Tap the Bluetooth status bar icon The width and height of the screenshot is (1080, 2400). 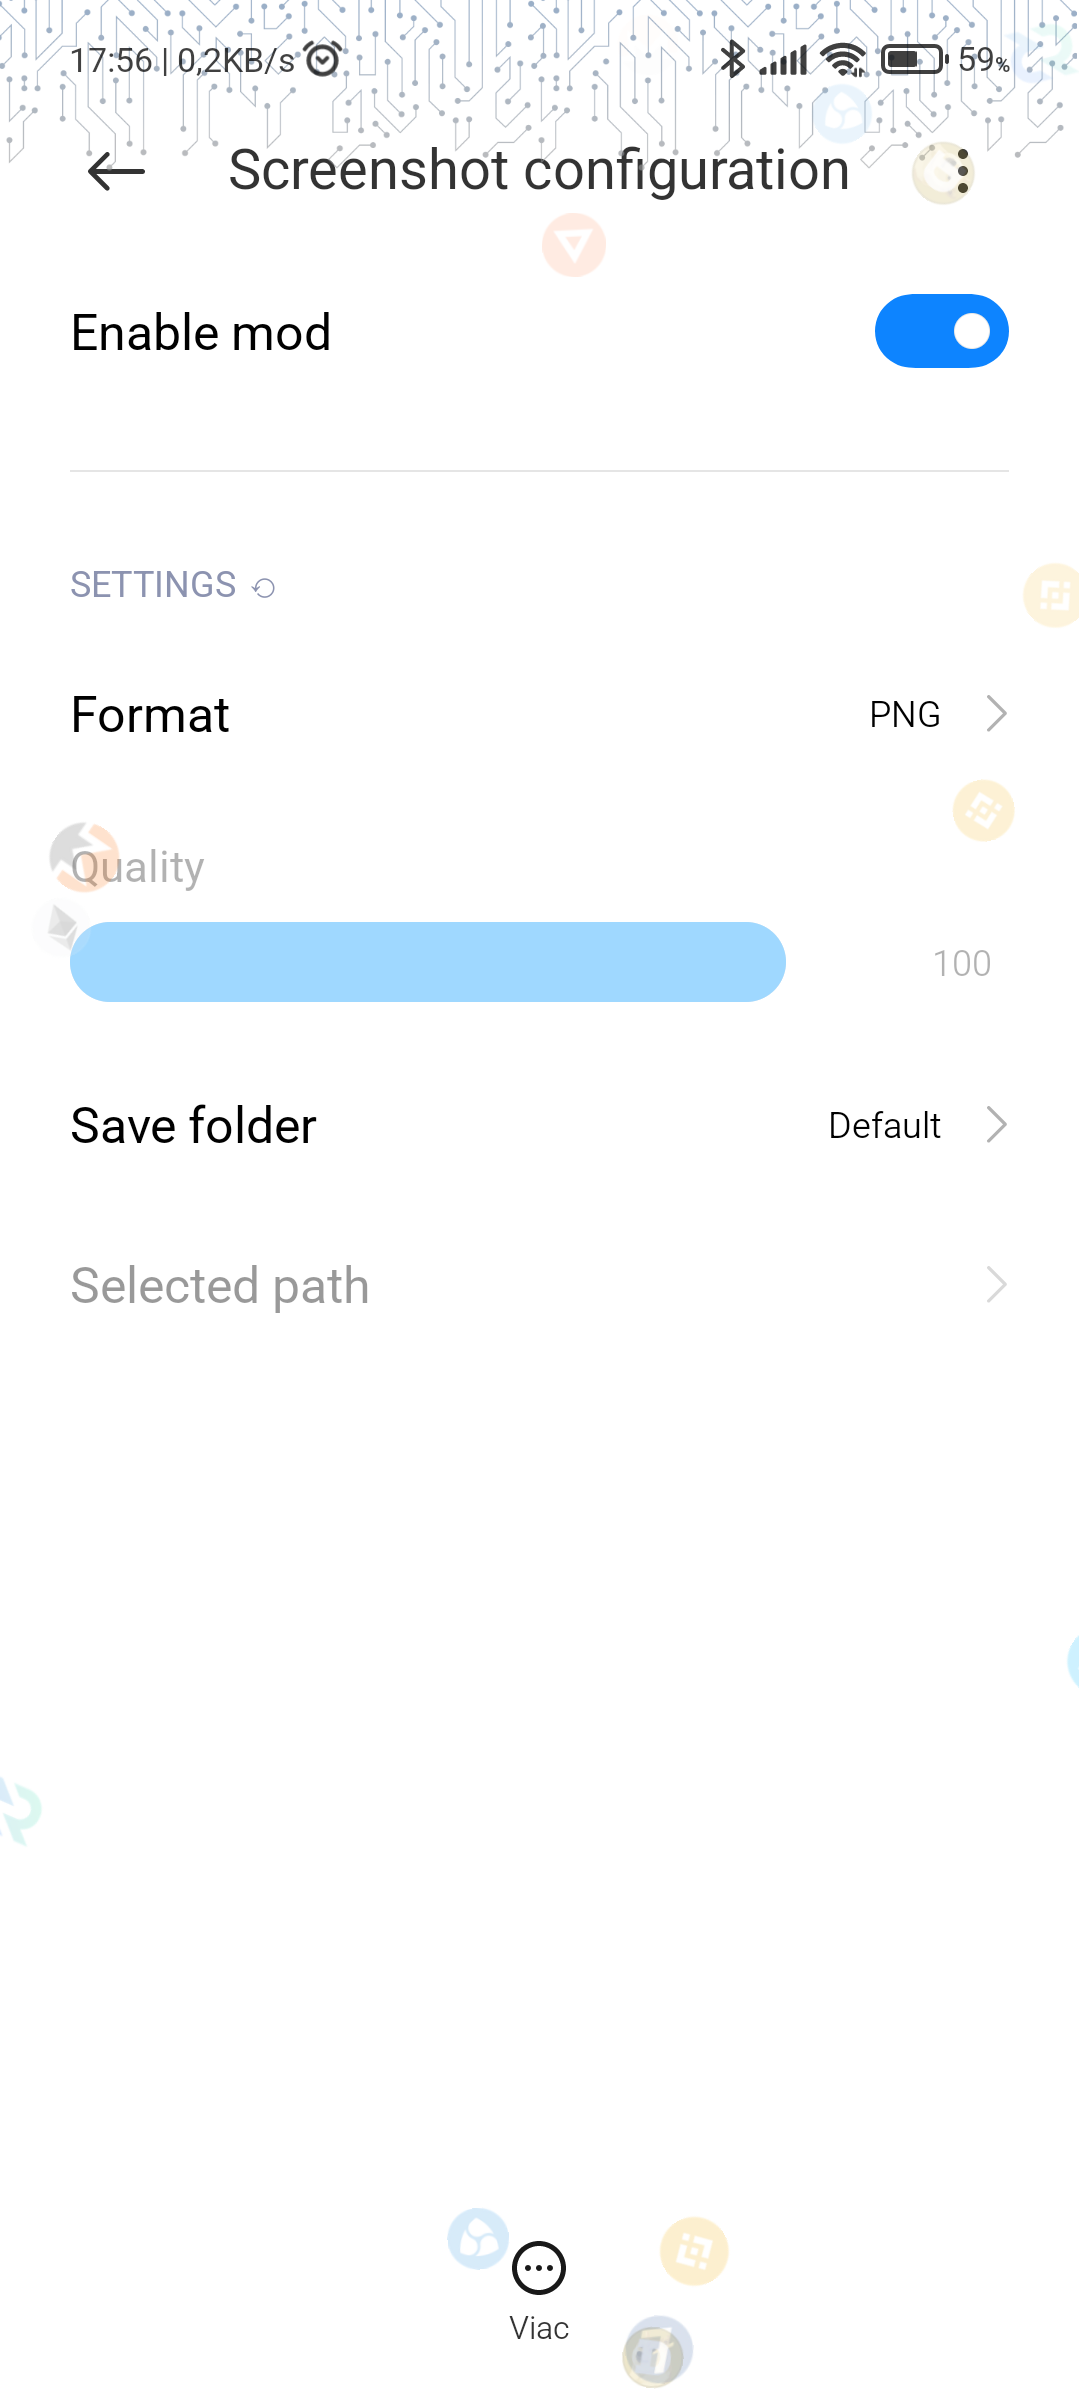[733, 60]
